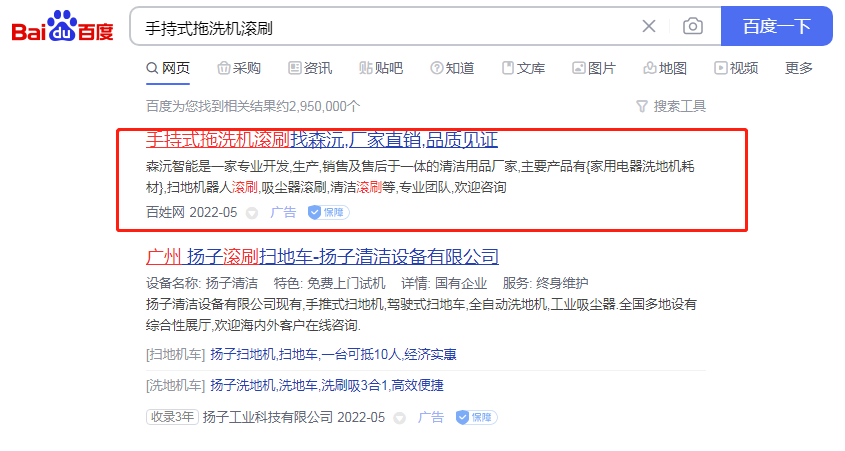845x451 pixels.
Task: Expand the 更多 menu
Action: coord(799,68)
